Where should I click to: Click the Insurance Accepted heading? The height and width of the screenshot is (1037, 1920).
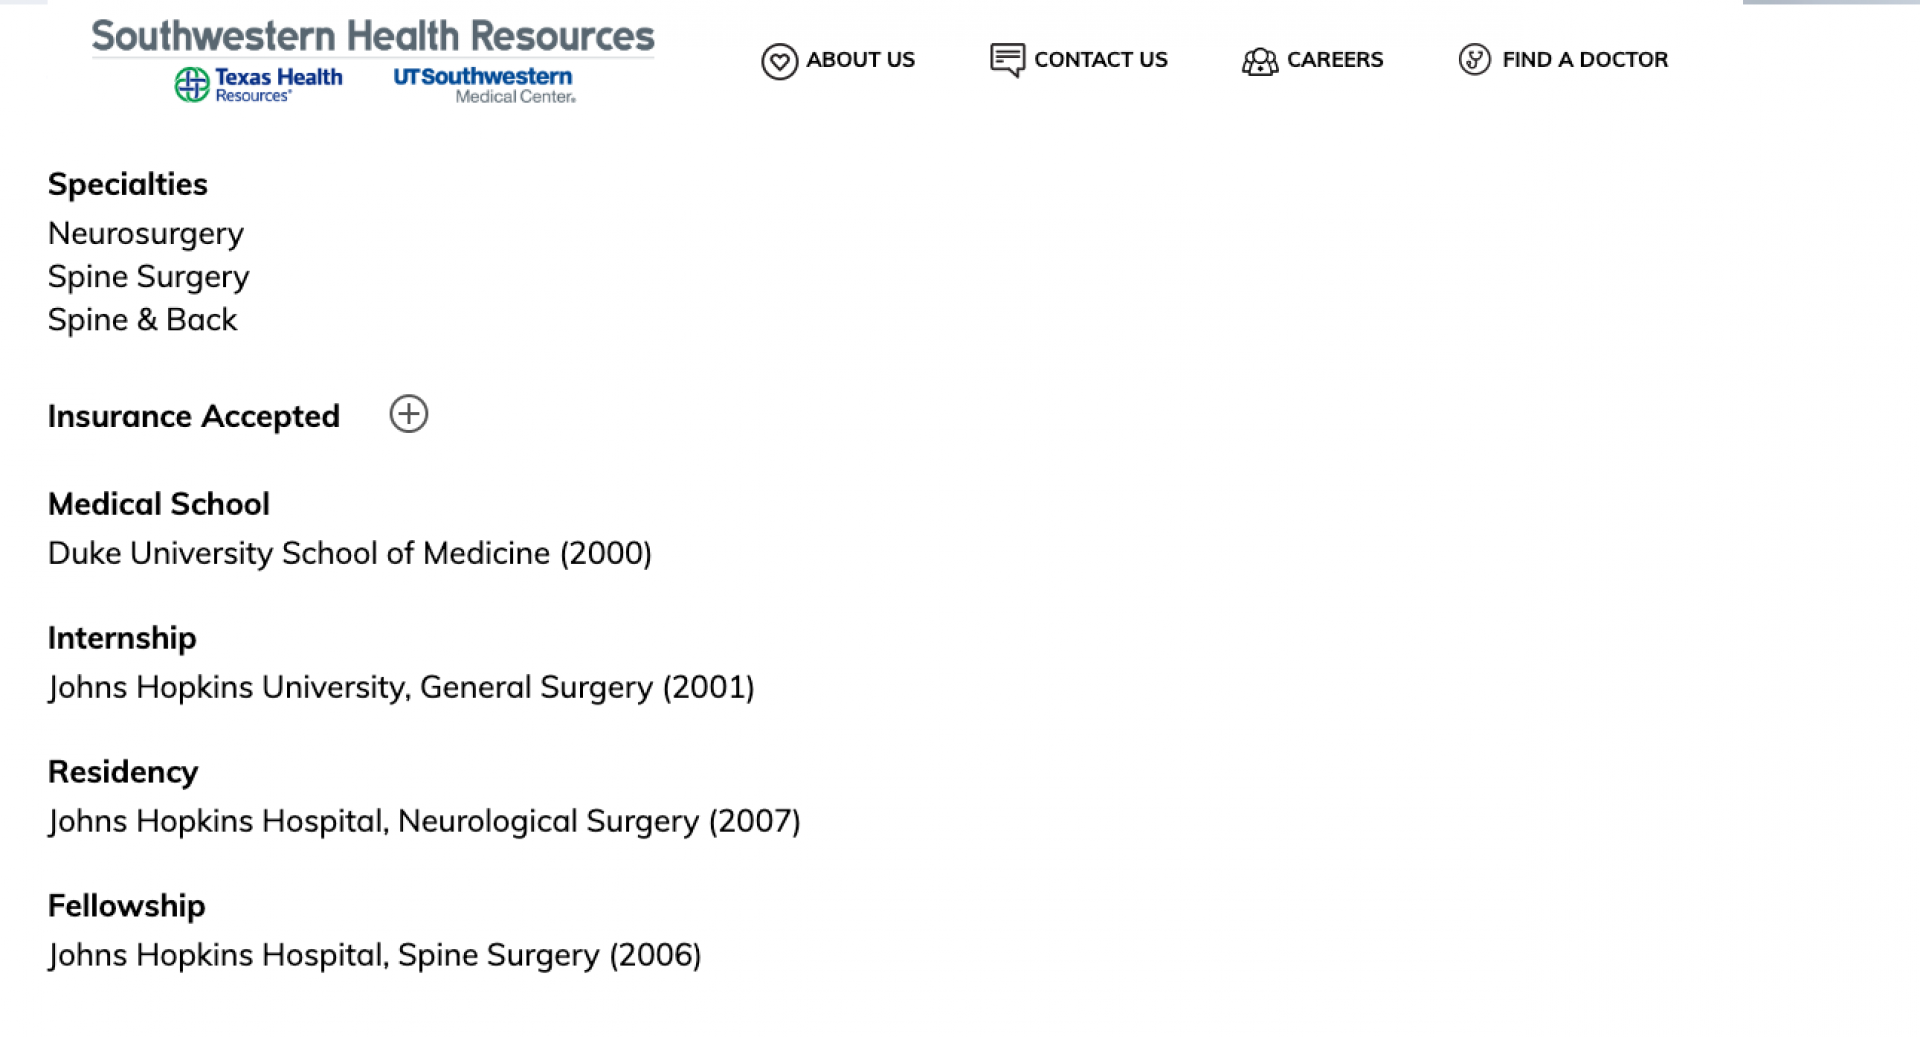tap(194, 416)
